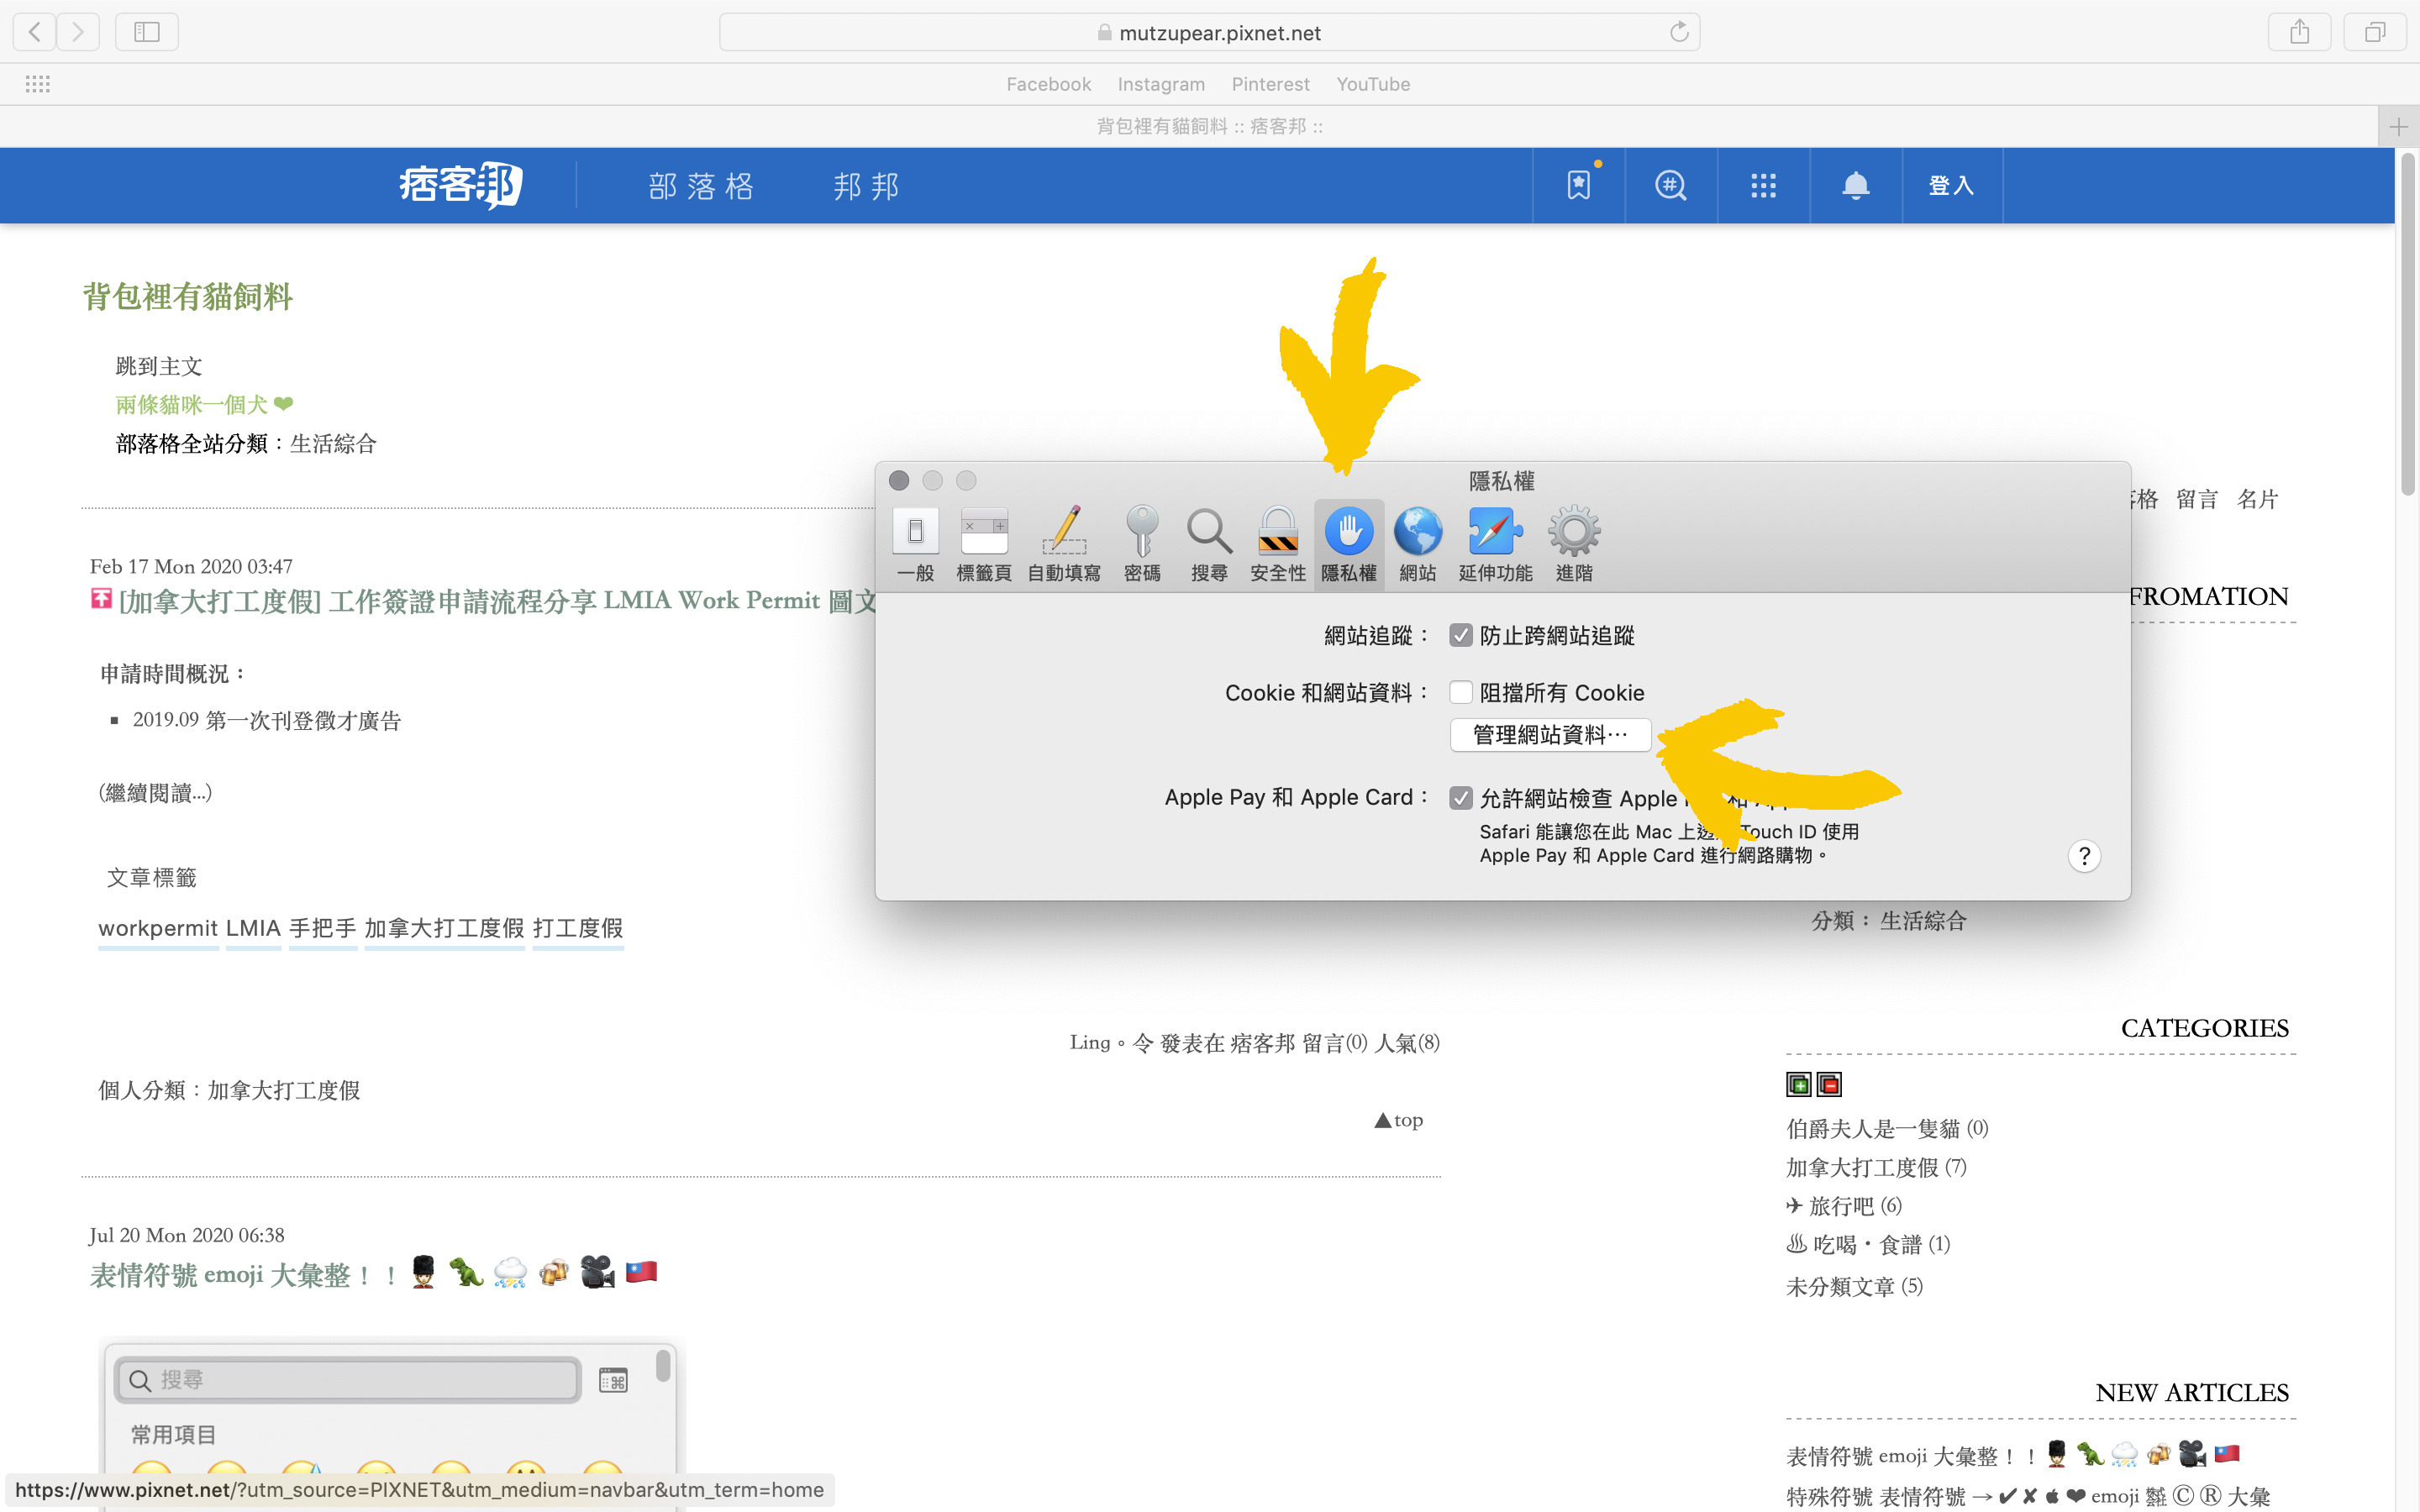
Task: Open 延伸功能 Extensions preferences pane
Action: click(1495, 545)
